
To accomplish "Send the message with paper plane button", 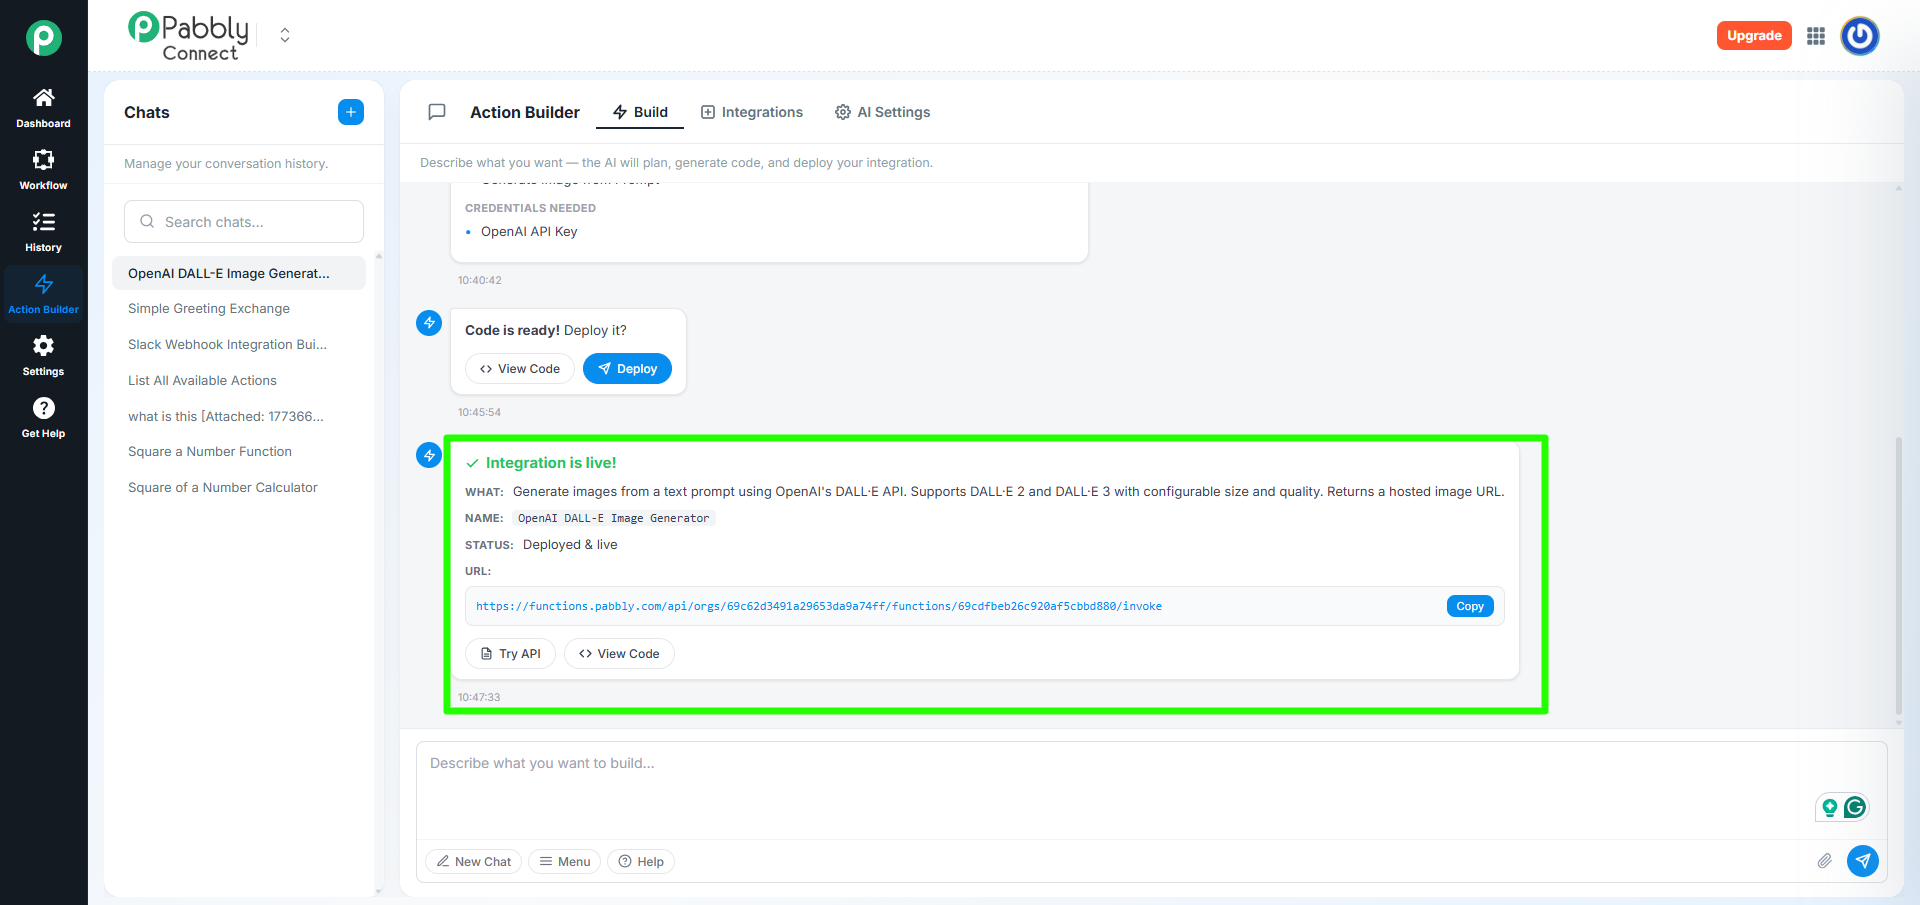I will point(1863,861).
